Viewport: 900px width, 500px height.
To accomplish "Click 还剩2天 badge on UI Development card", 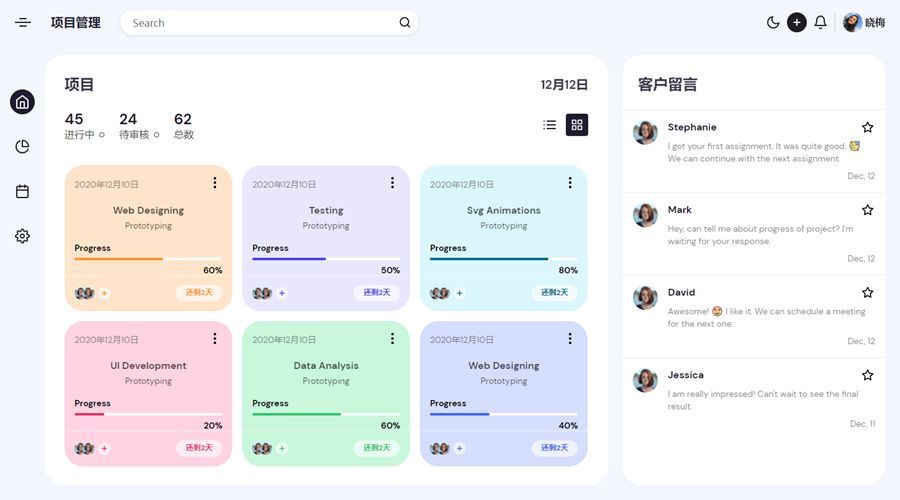I will [198, 448].
